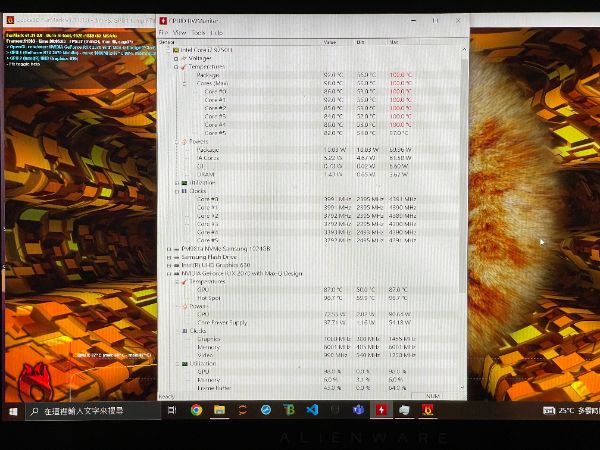Viewport: 600px width, 450px height.
Task: Click the Temperatures icon under NVIDIA GPU
Action: coord(184,282)
